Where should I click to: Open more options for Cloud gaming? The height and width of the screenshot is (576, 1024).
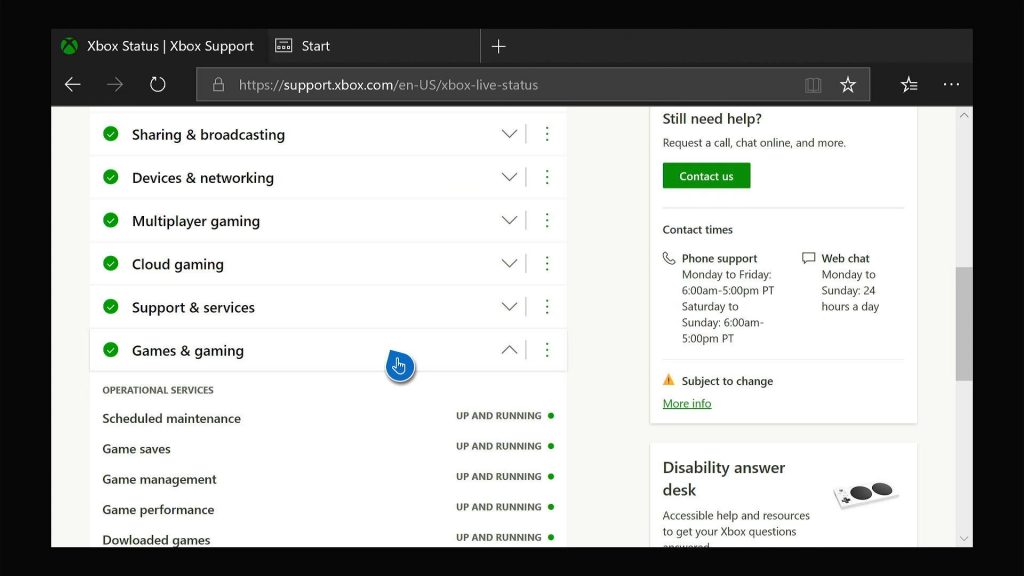547,263
